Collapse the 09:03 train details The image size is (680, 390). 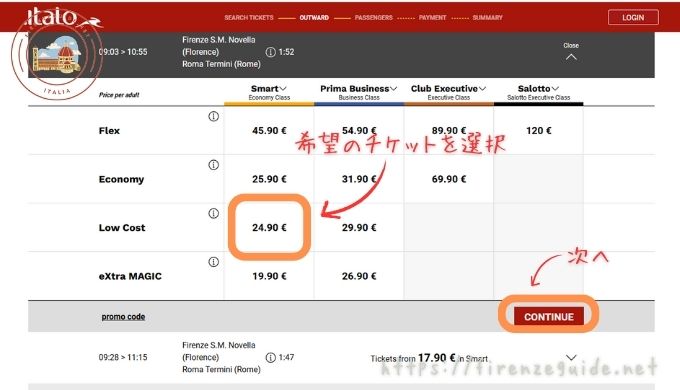571,52
